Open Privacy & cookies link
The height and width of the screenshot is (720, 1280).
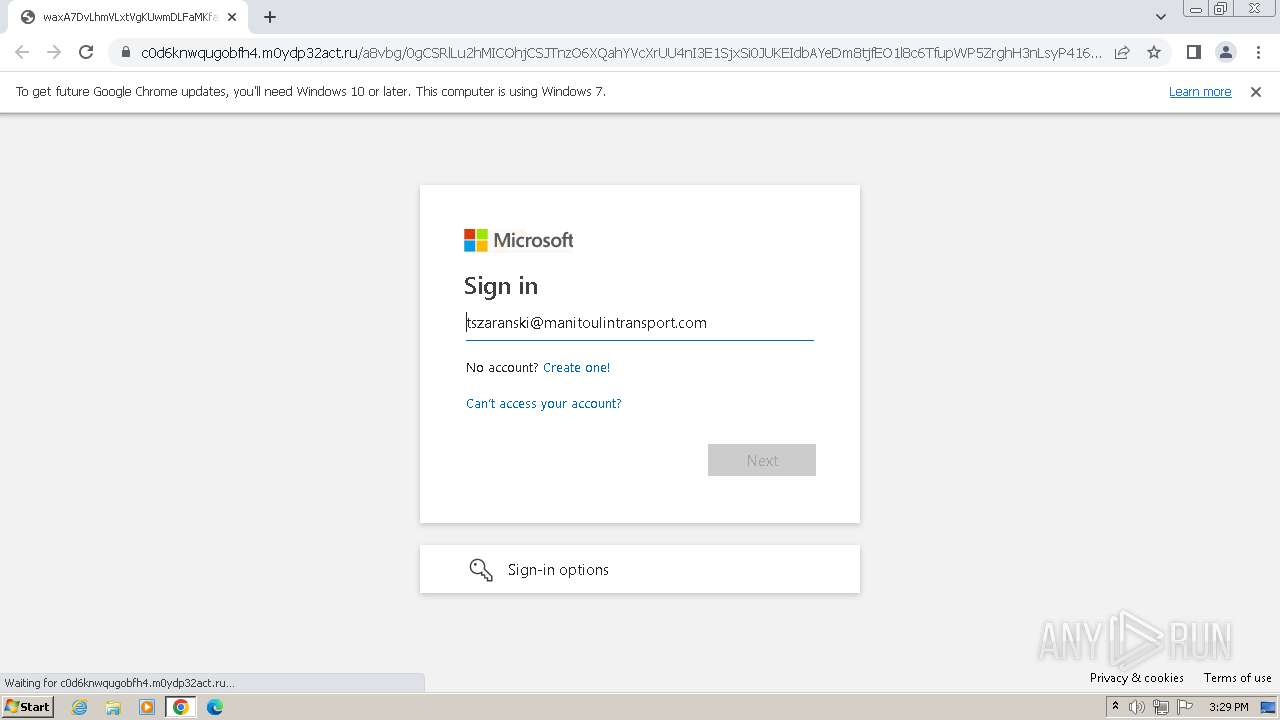(1137, 678)
